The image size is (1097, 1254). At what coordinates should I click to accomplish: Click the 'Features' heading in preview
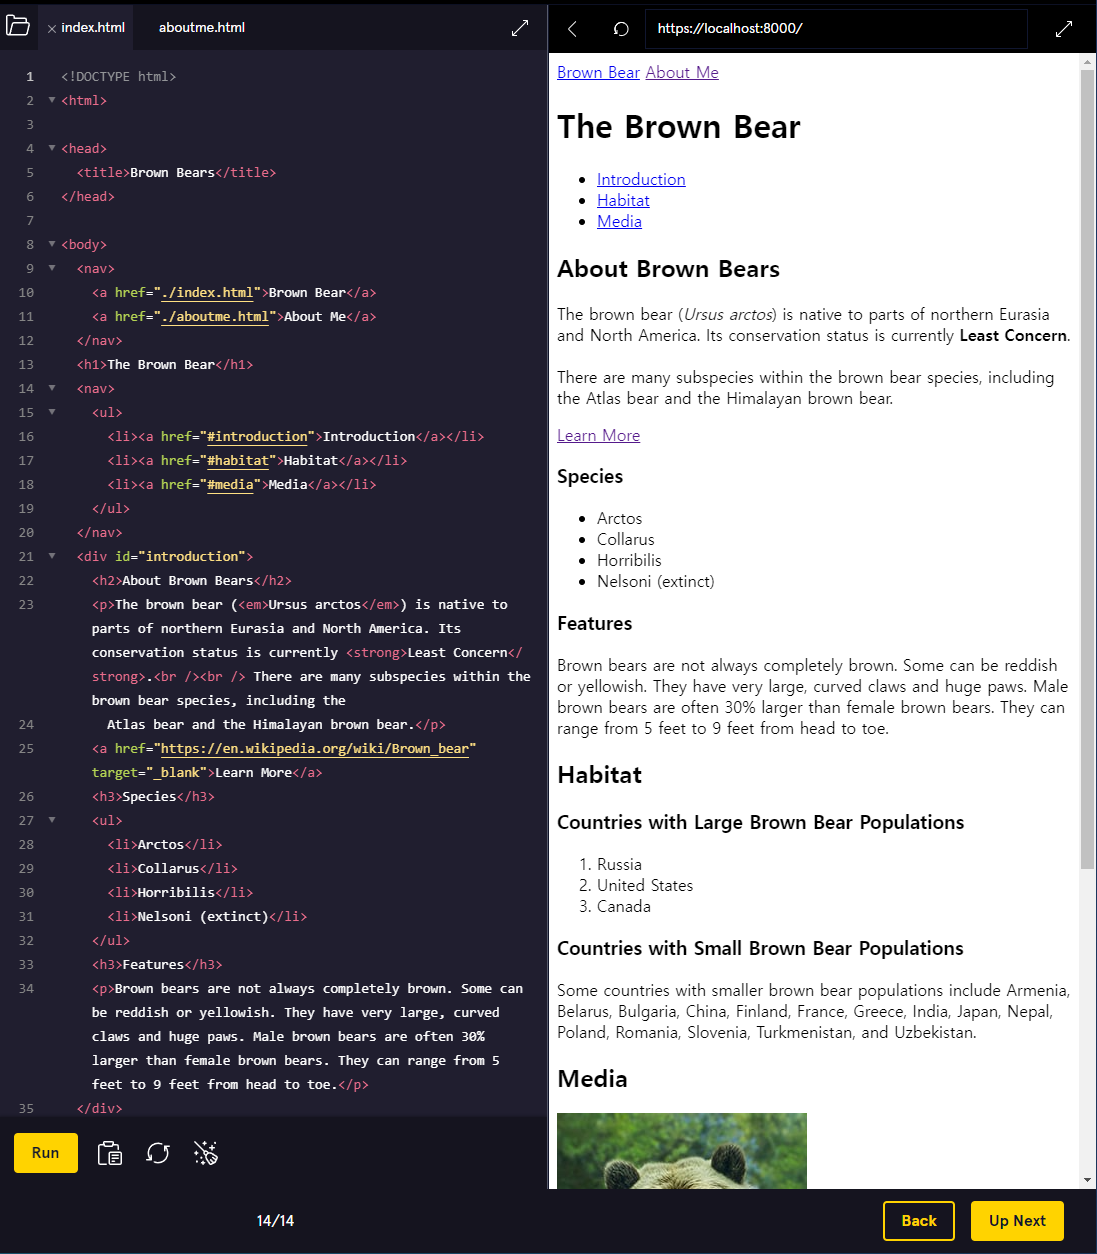595,623
